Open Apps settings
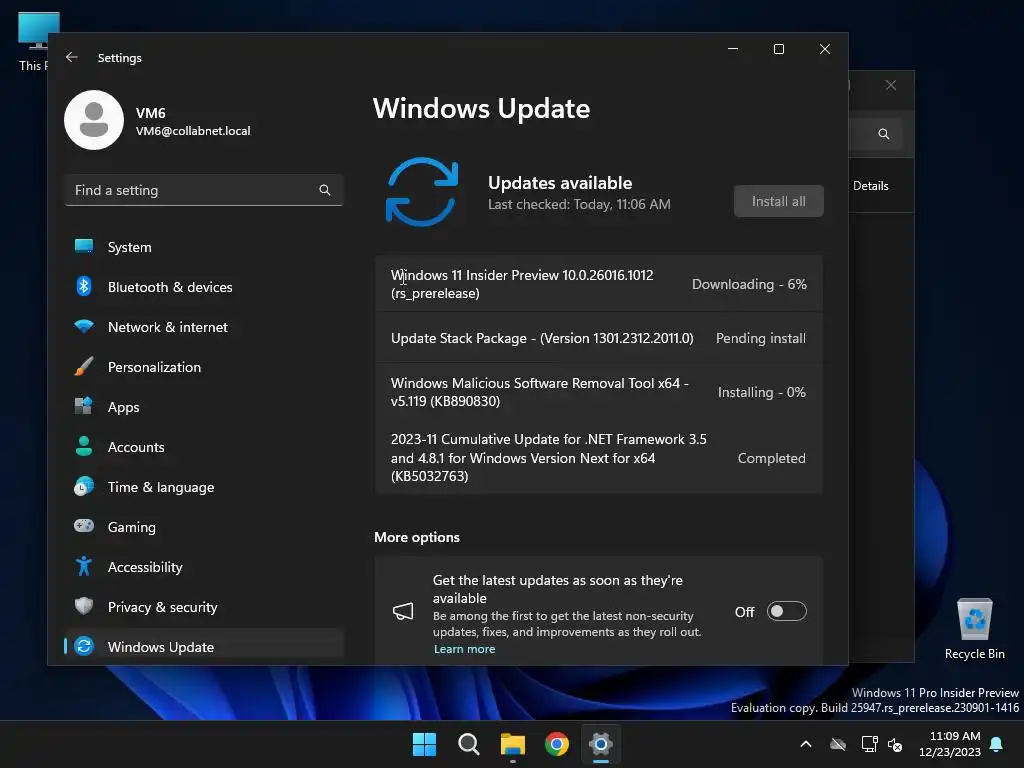This screenshot has width=1024, height=768. point(204,407)
